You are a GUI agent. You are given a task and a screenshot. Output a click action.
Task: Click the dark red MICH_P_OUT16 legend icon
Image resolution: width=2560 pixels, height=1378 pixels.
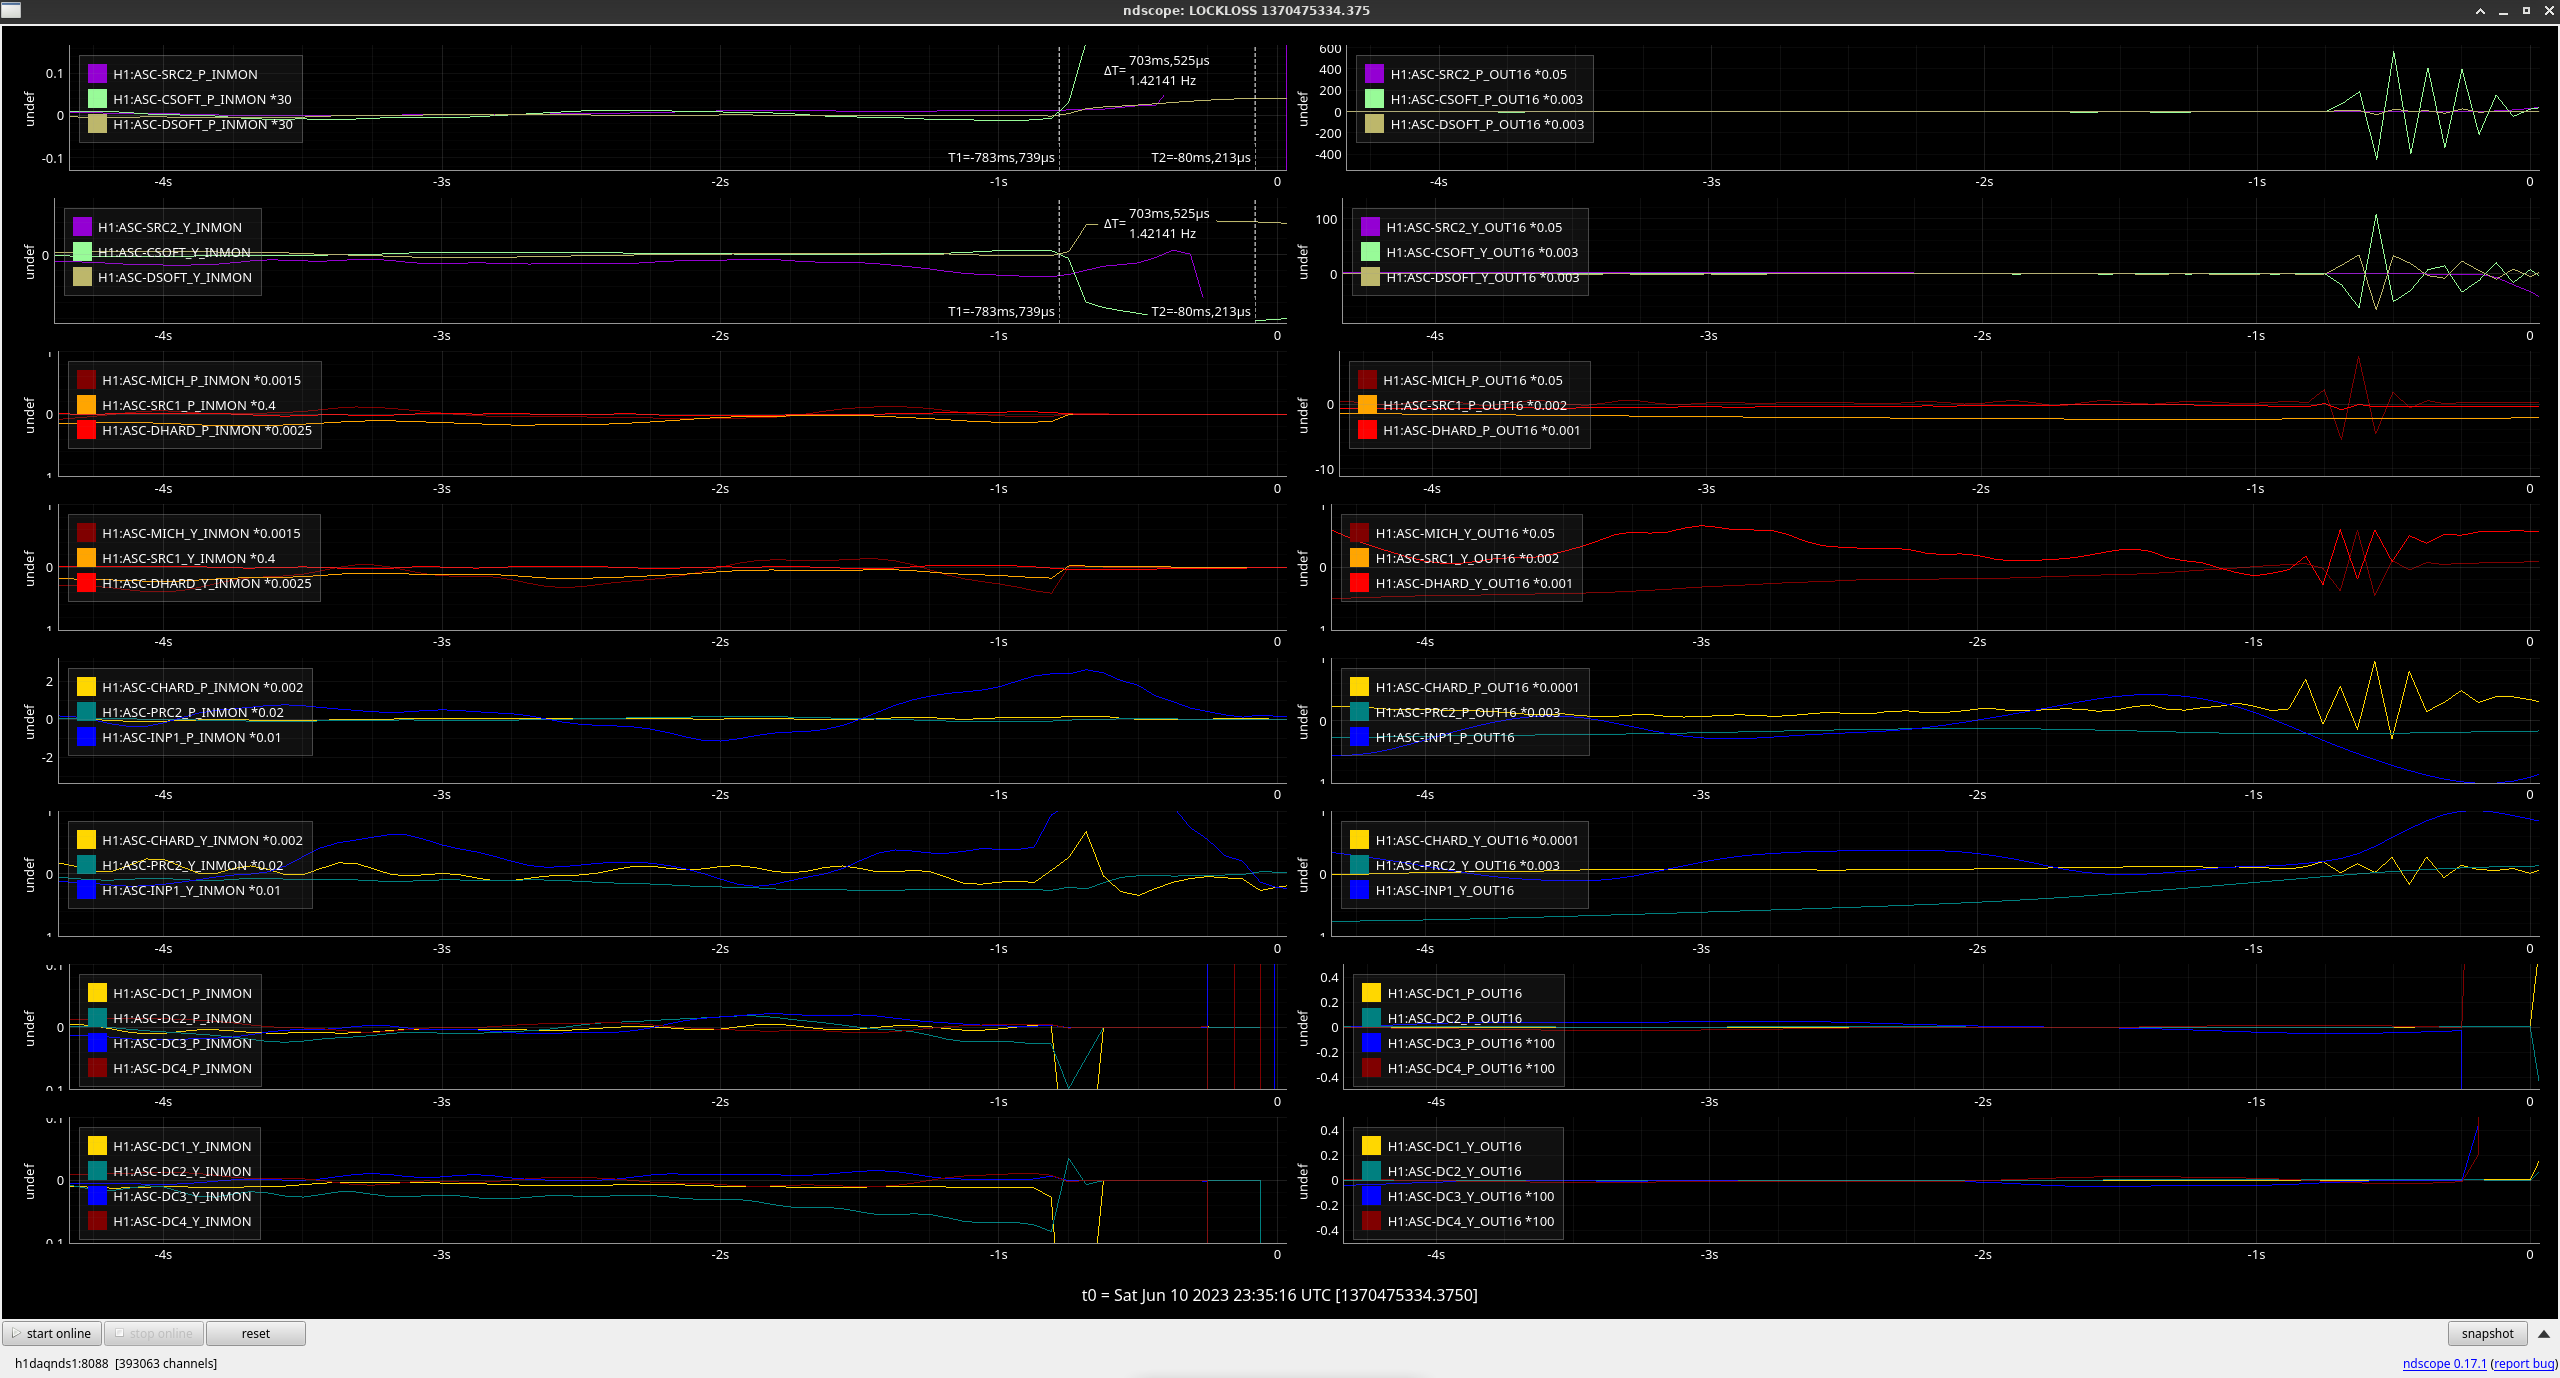(1367, 380)
